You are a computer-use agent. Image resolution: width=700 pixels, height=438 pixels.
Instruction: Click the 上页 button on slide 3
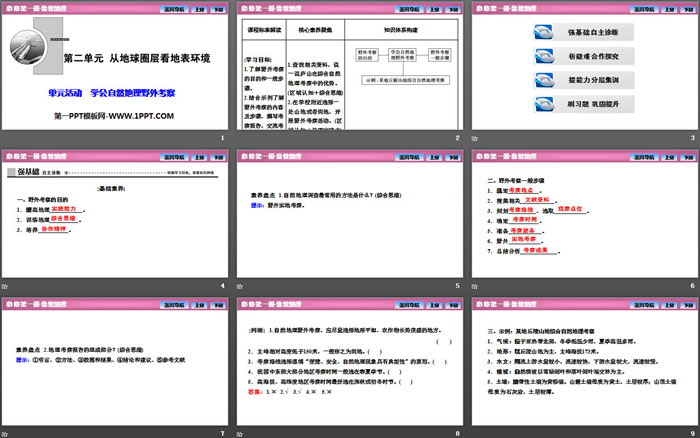[x=669, y=9]
